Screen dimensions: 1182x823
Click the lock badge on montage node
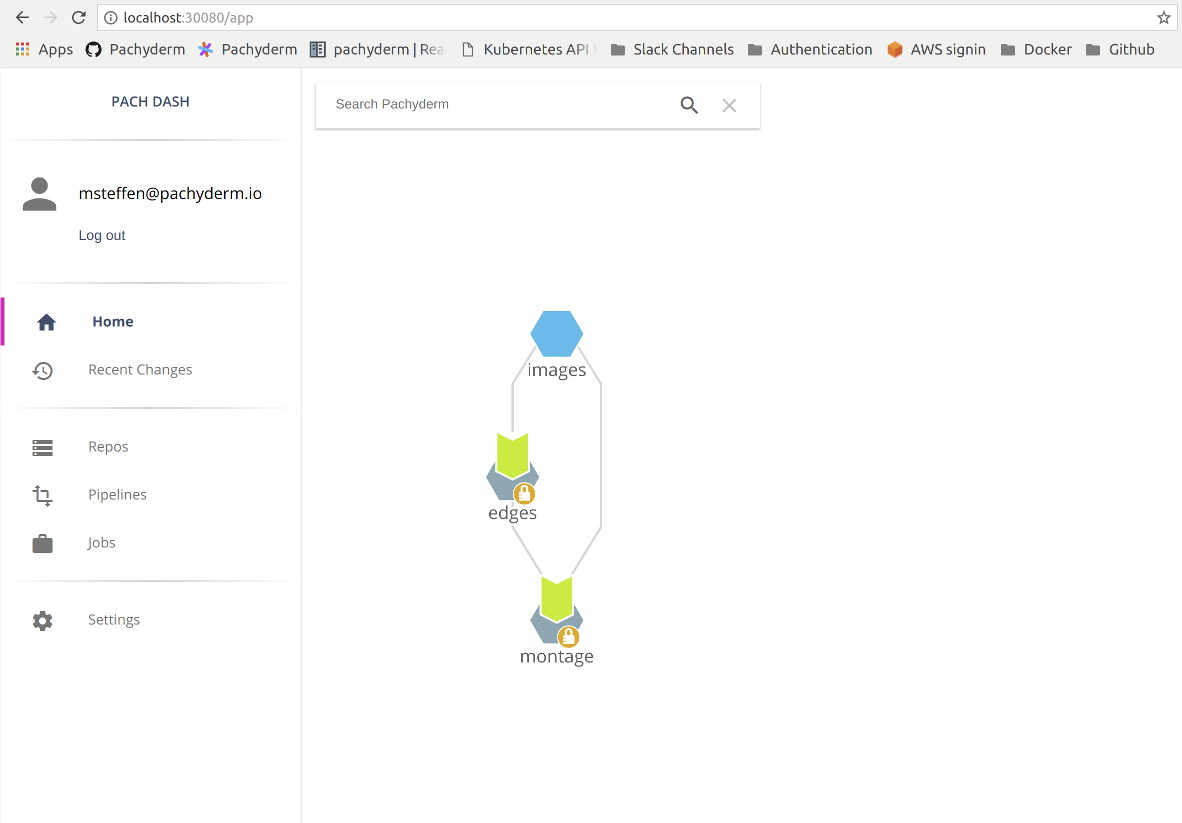568,637
